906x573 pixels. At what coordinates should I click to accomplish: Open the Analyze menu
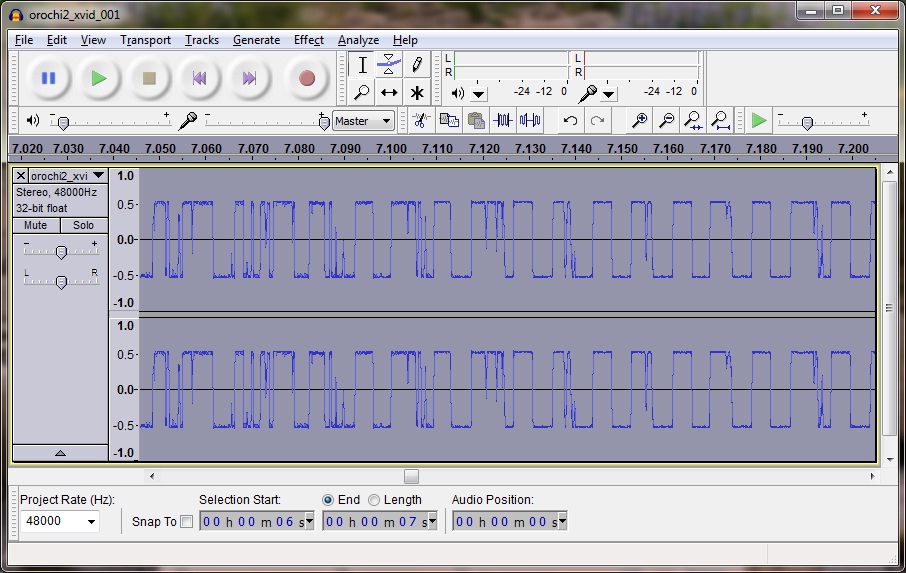[x=358, y=40]
